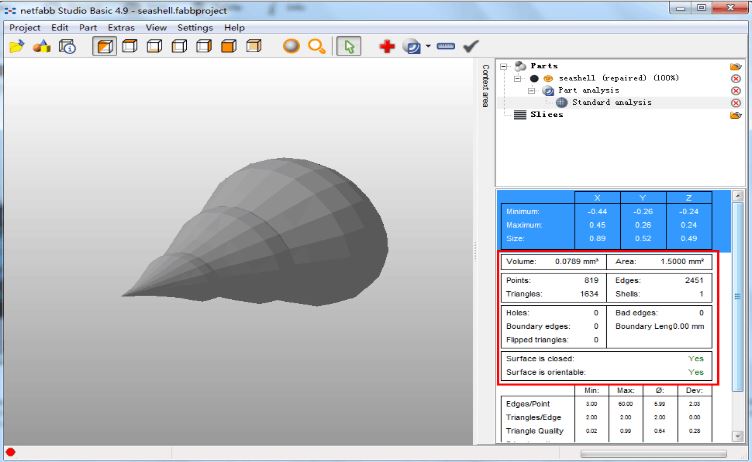Pick the mostly white cube view icon
This screenshot has height=462, width=752.
coord(179,46)
